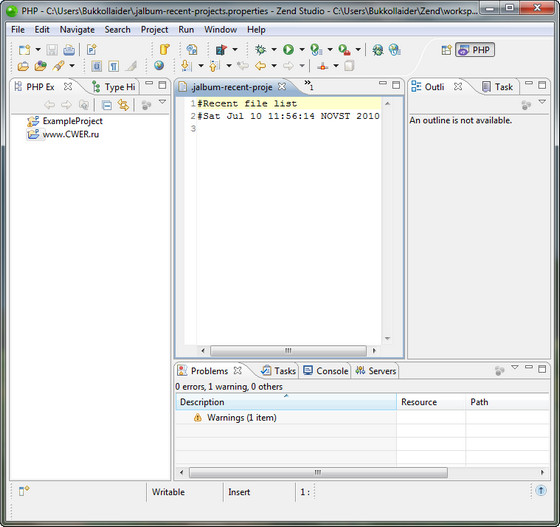Click the Print icon in toolbar
Viewport: 560px width, 527px height.
point(69,50)
